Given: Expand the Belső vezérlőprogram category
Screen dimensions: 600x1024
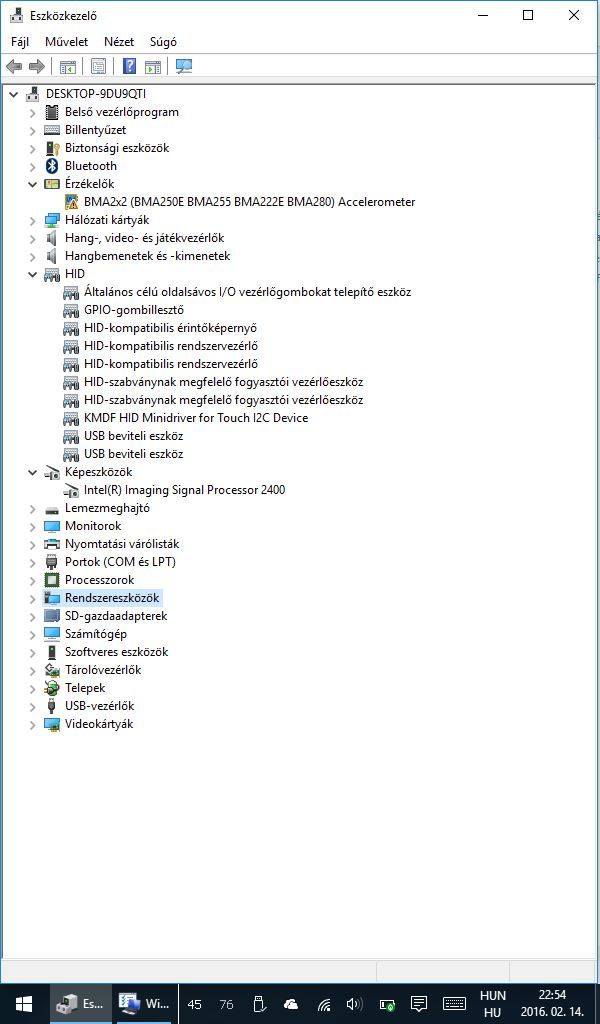Looking at the screenshot, I should [33, 112].
